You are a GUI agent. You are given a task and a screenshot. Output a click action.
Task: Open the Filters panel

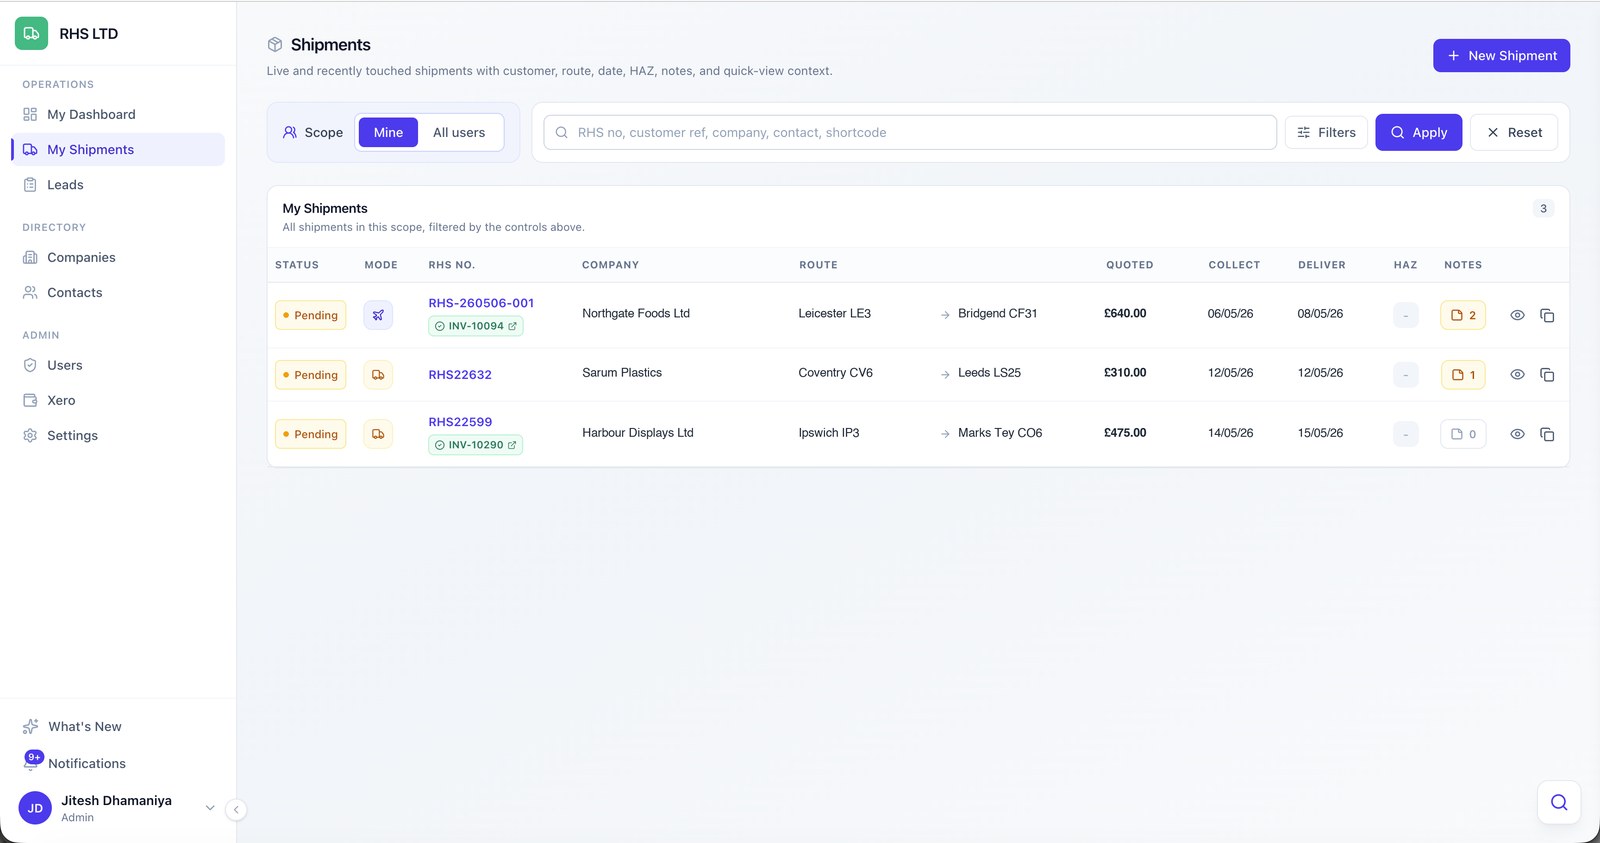tap(1326, 132)
